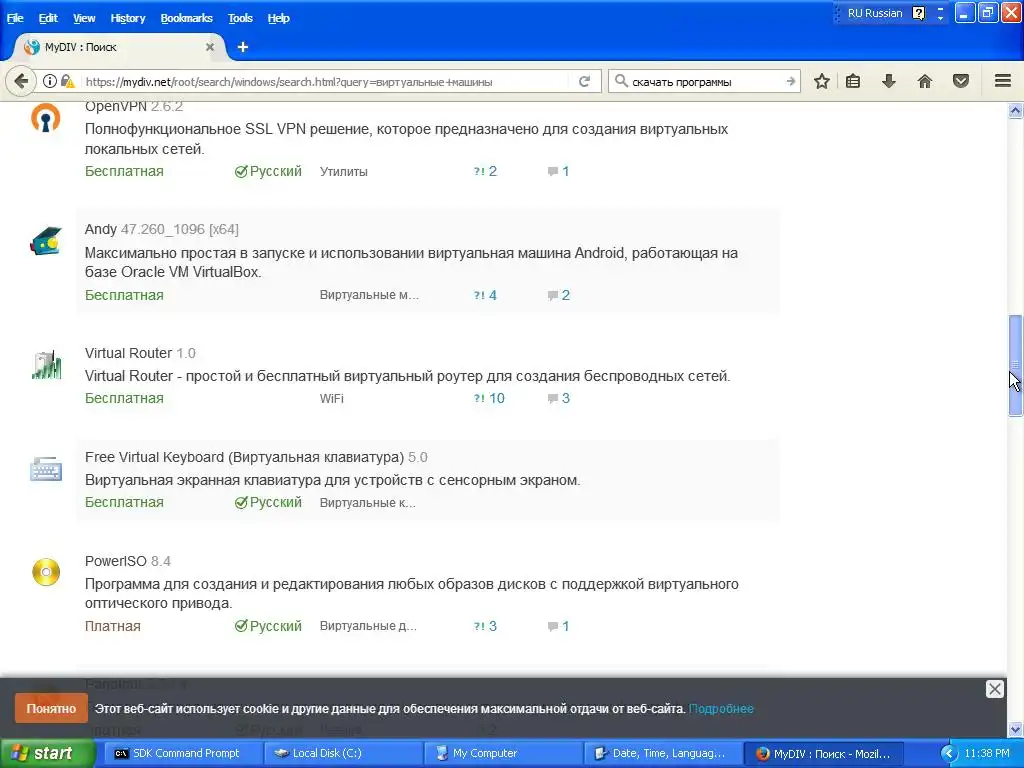The width and height of the screenshot is (1024, 768).
Task: Open questions count 3 for PowerISO
Action: (x=485, y=626)
